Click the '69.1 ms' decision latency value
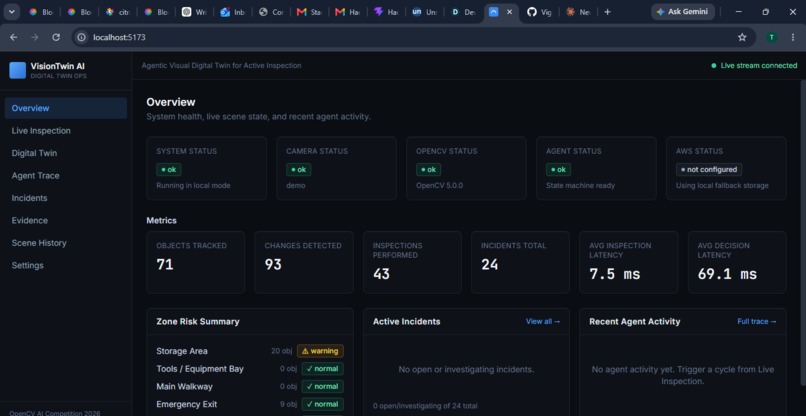The width and height of the screenshot is (806, 416). (x=727, y=274)
